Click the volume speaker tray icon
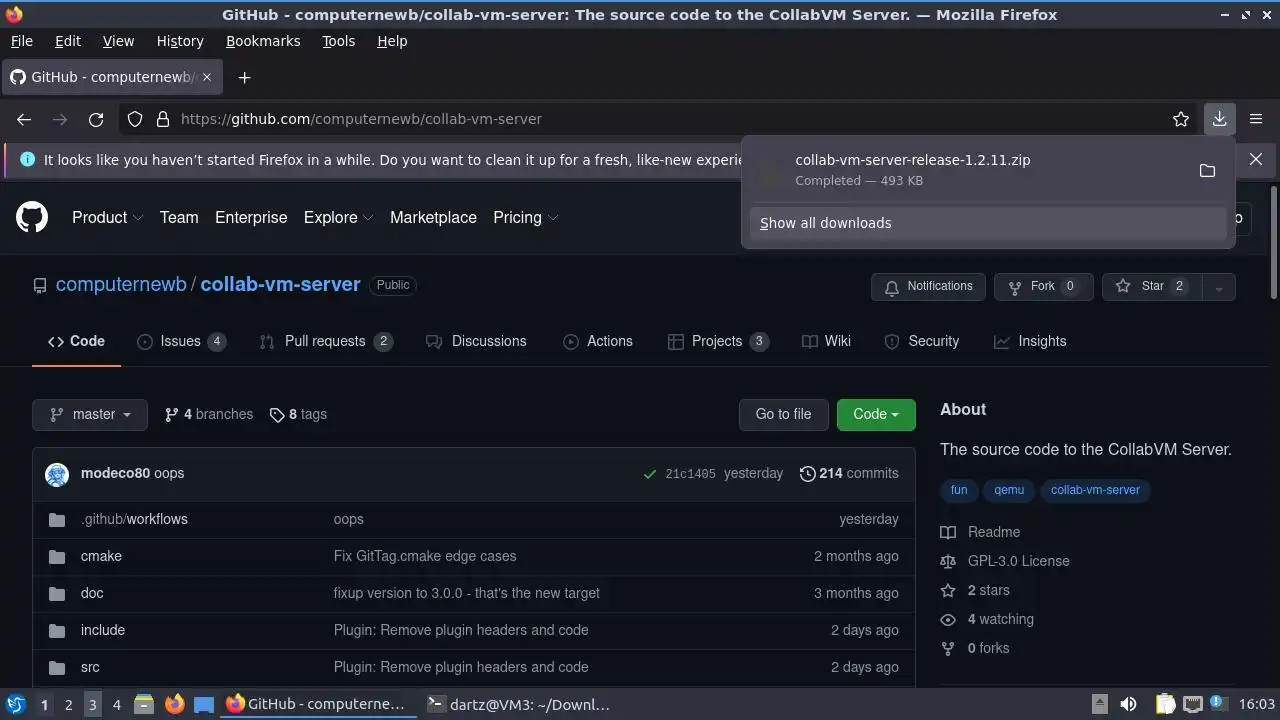 [x=1128, y=704]
